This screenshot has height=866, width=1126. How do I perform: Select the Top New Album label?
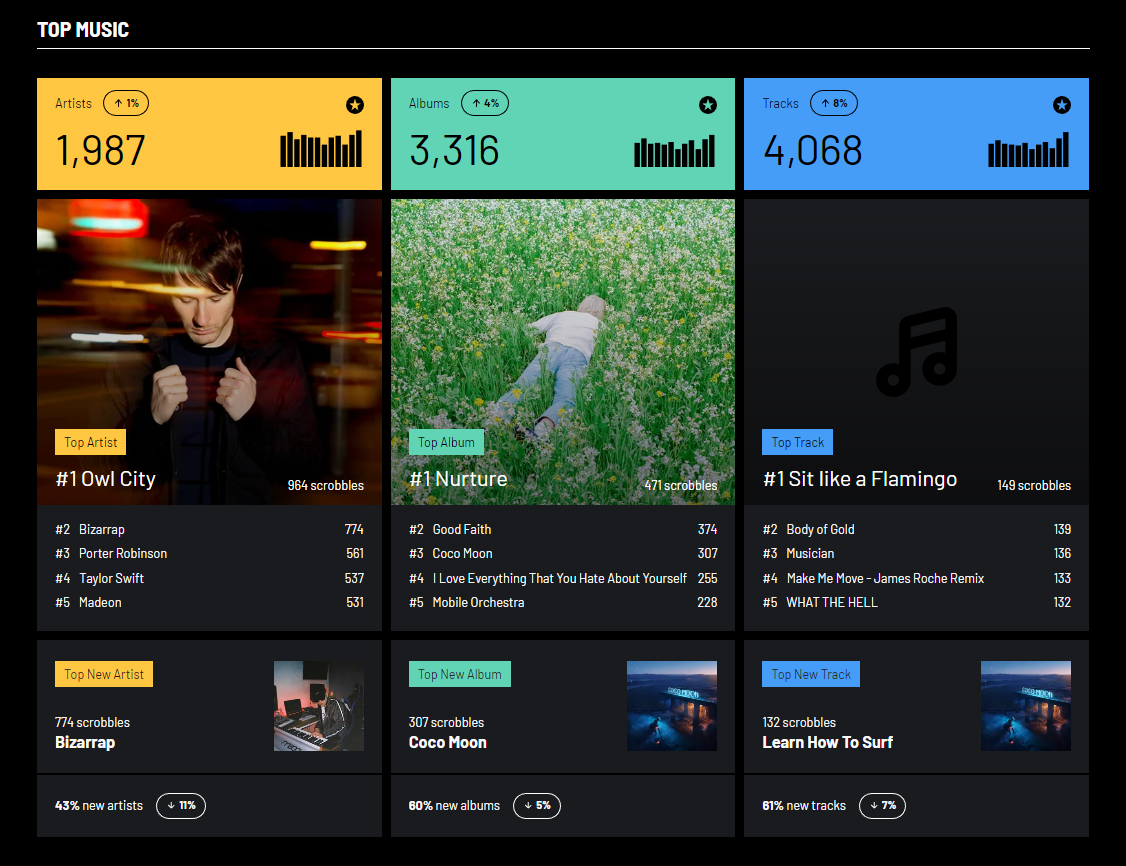[460, 674]
